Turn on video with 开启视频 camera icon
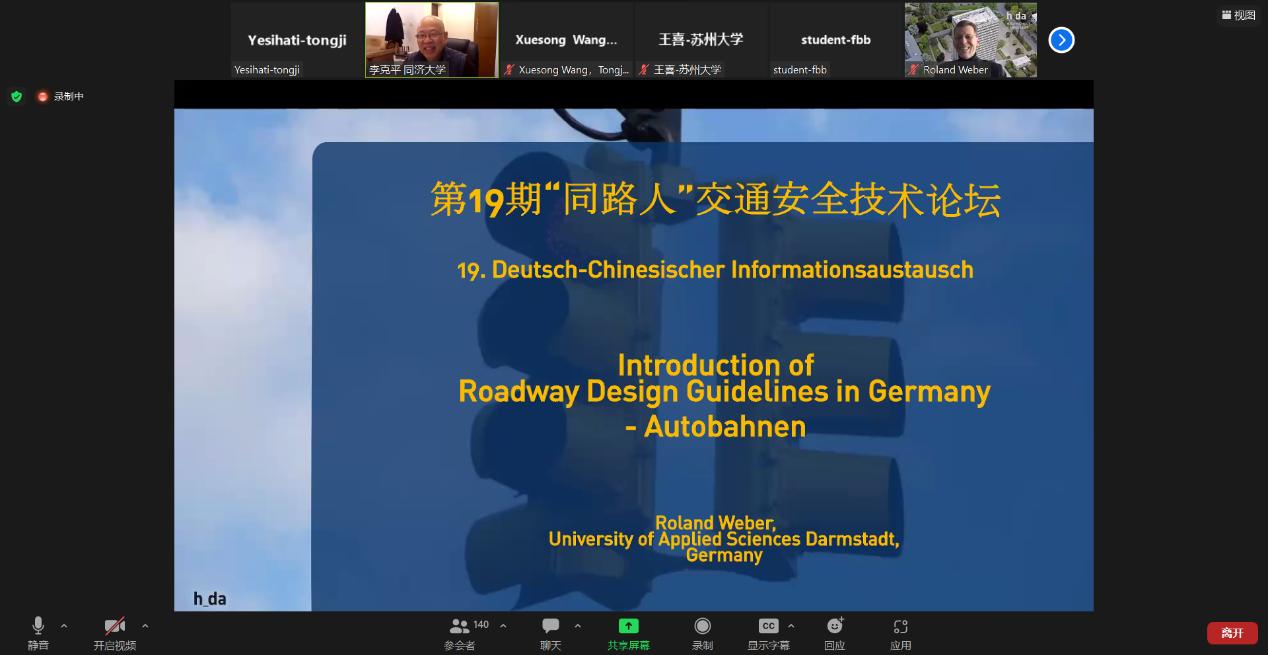The width and height of the screenshot is (1268, 655). pyautogui.click(x=115, y=626)
